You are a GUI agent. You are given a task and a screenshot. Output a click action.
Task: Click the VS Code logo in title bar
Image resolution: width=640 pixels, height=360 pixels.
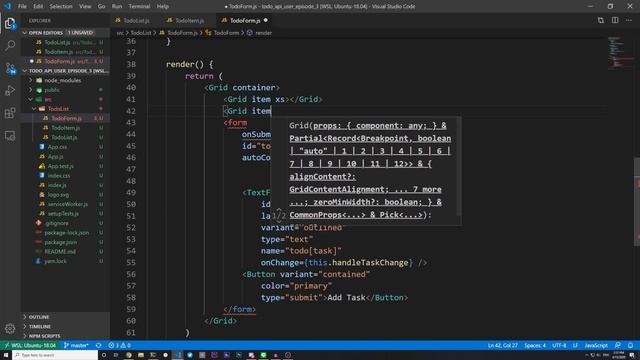7,6
